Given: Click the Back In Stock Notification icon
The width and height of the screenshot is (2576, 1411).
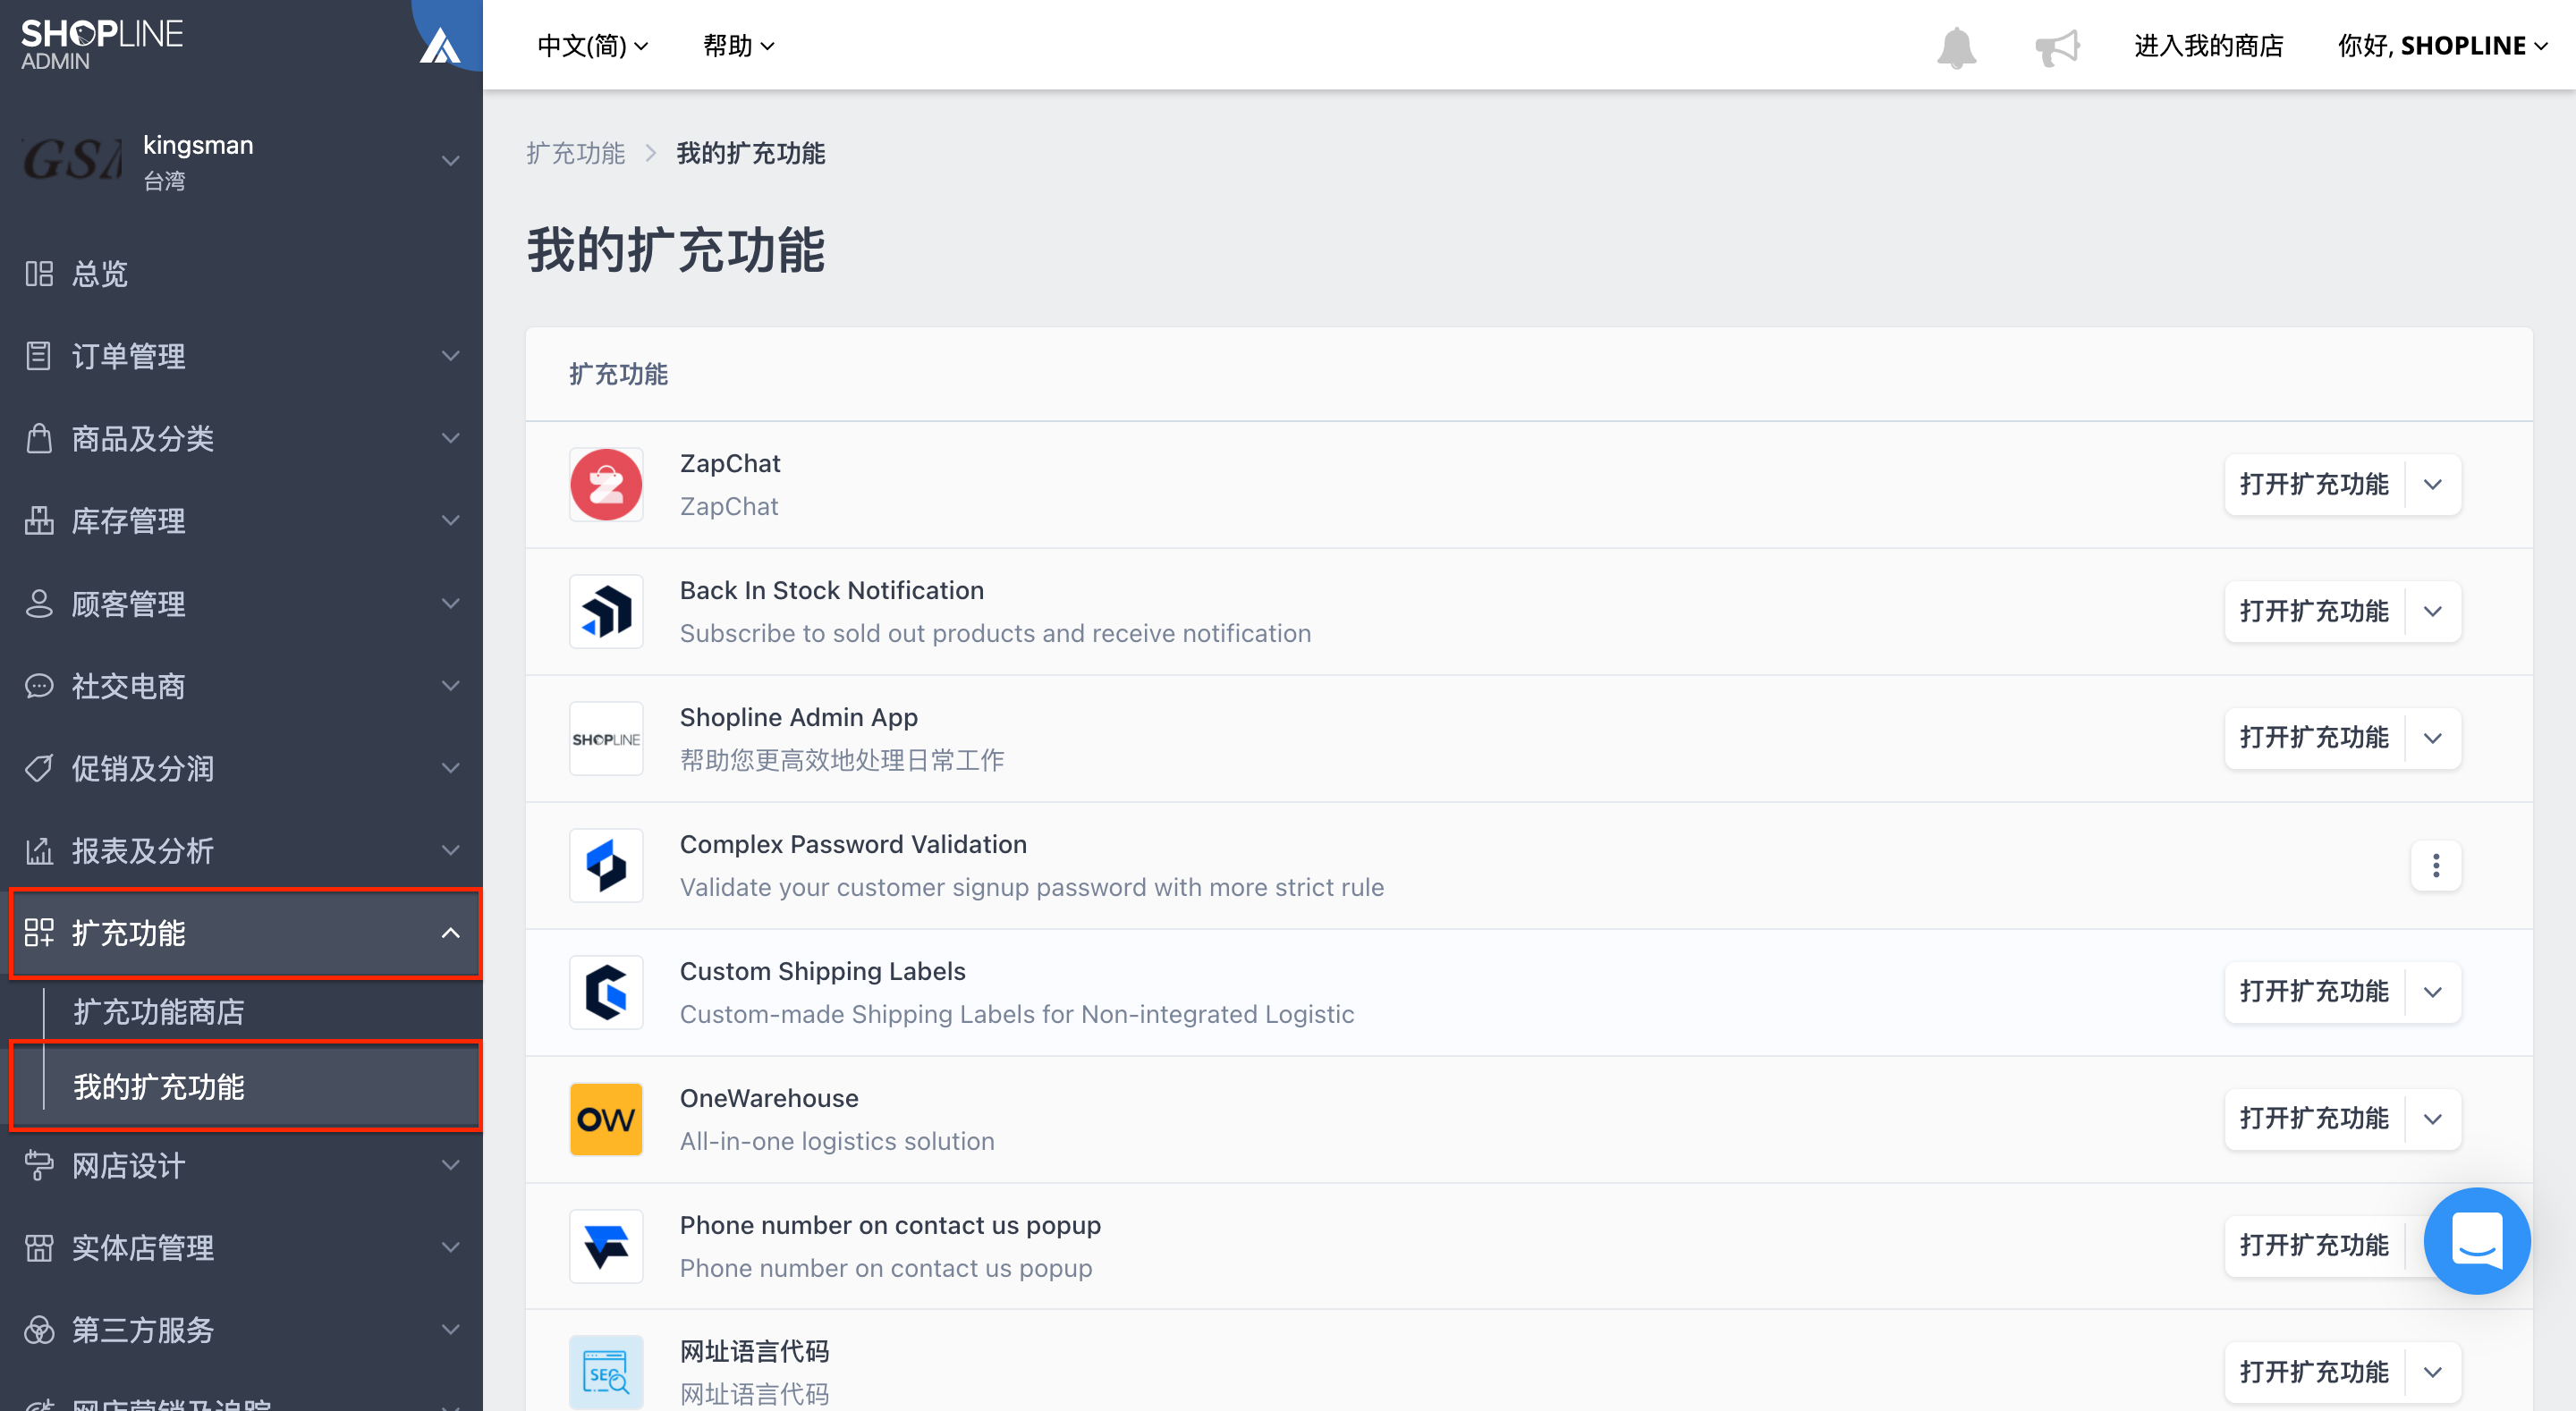Looking at the screenshot, I should click(606, 611).
